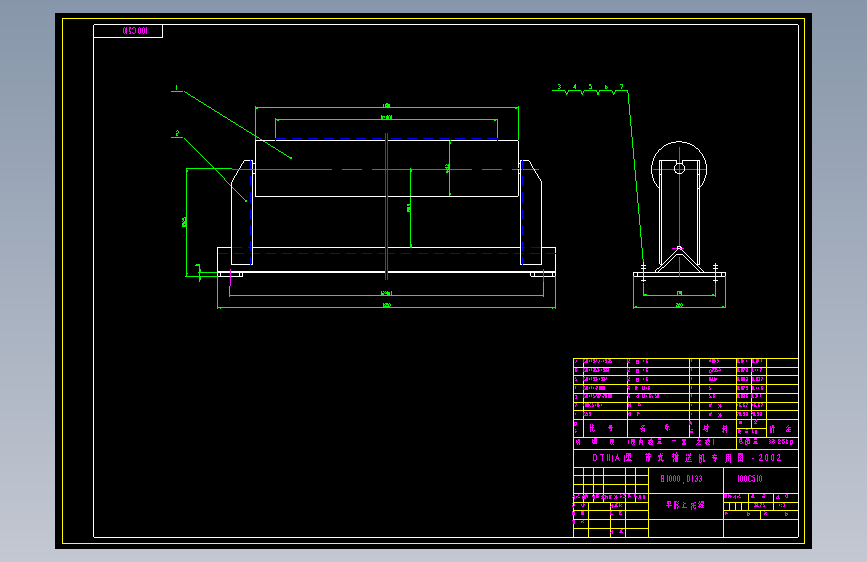Click callout number 7 above side view
Viewport: 867px width, 562px height.
pyautogui.click(x=621, y=87)
